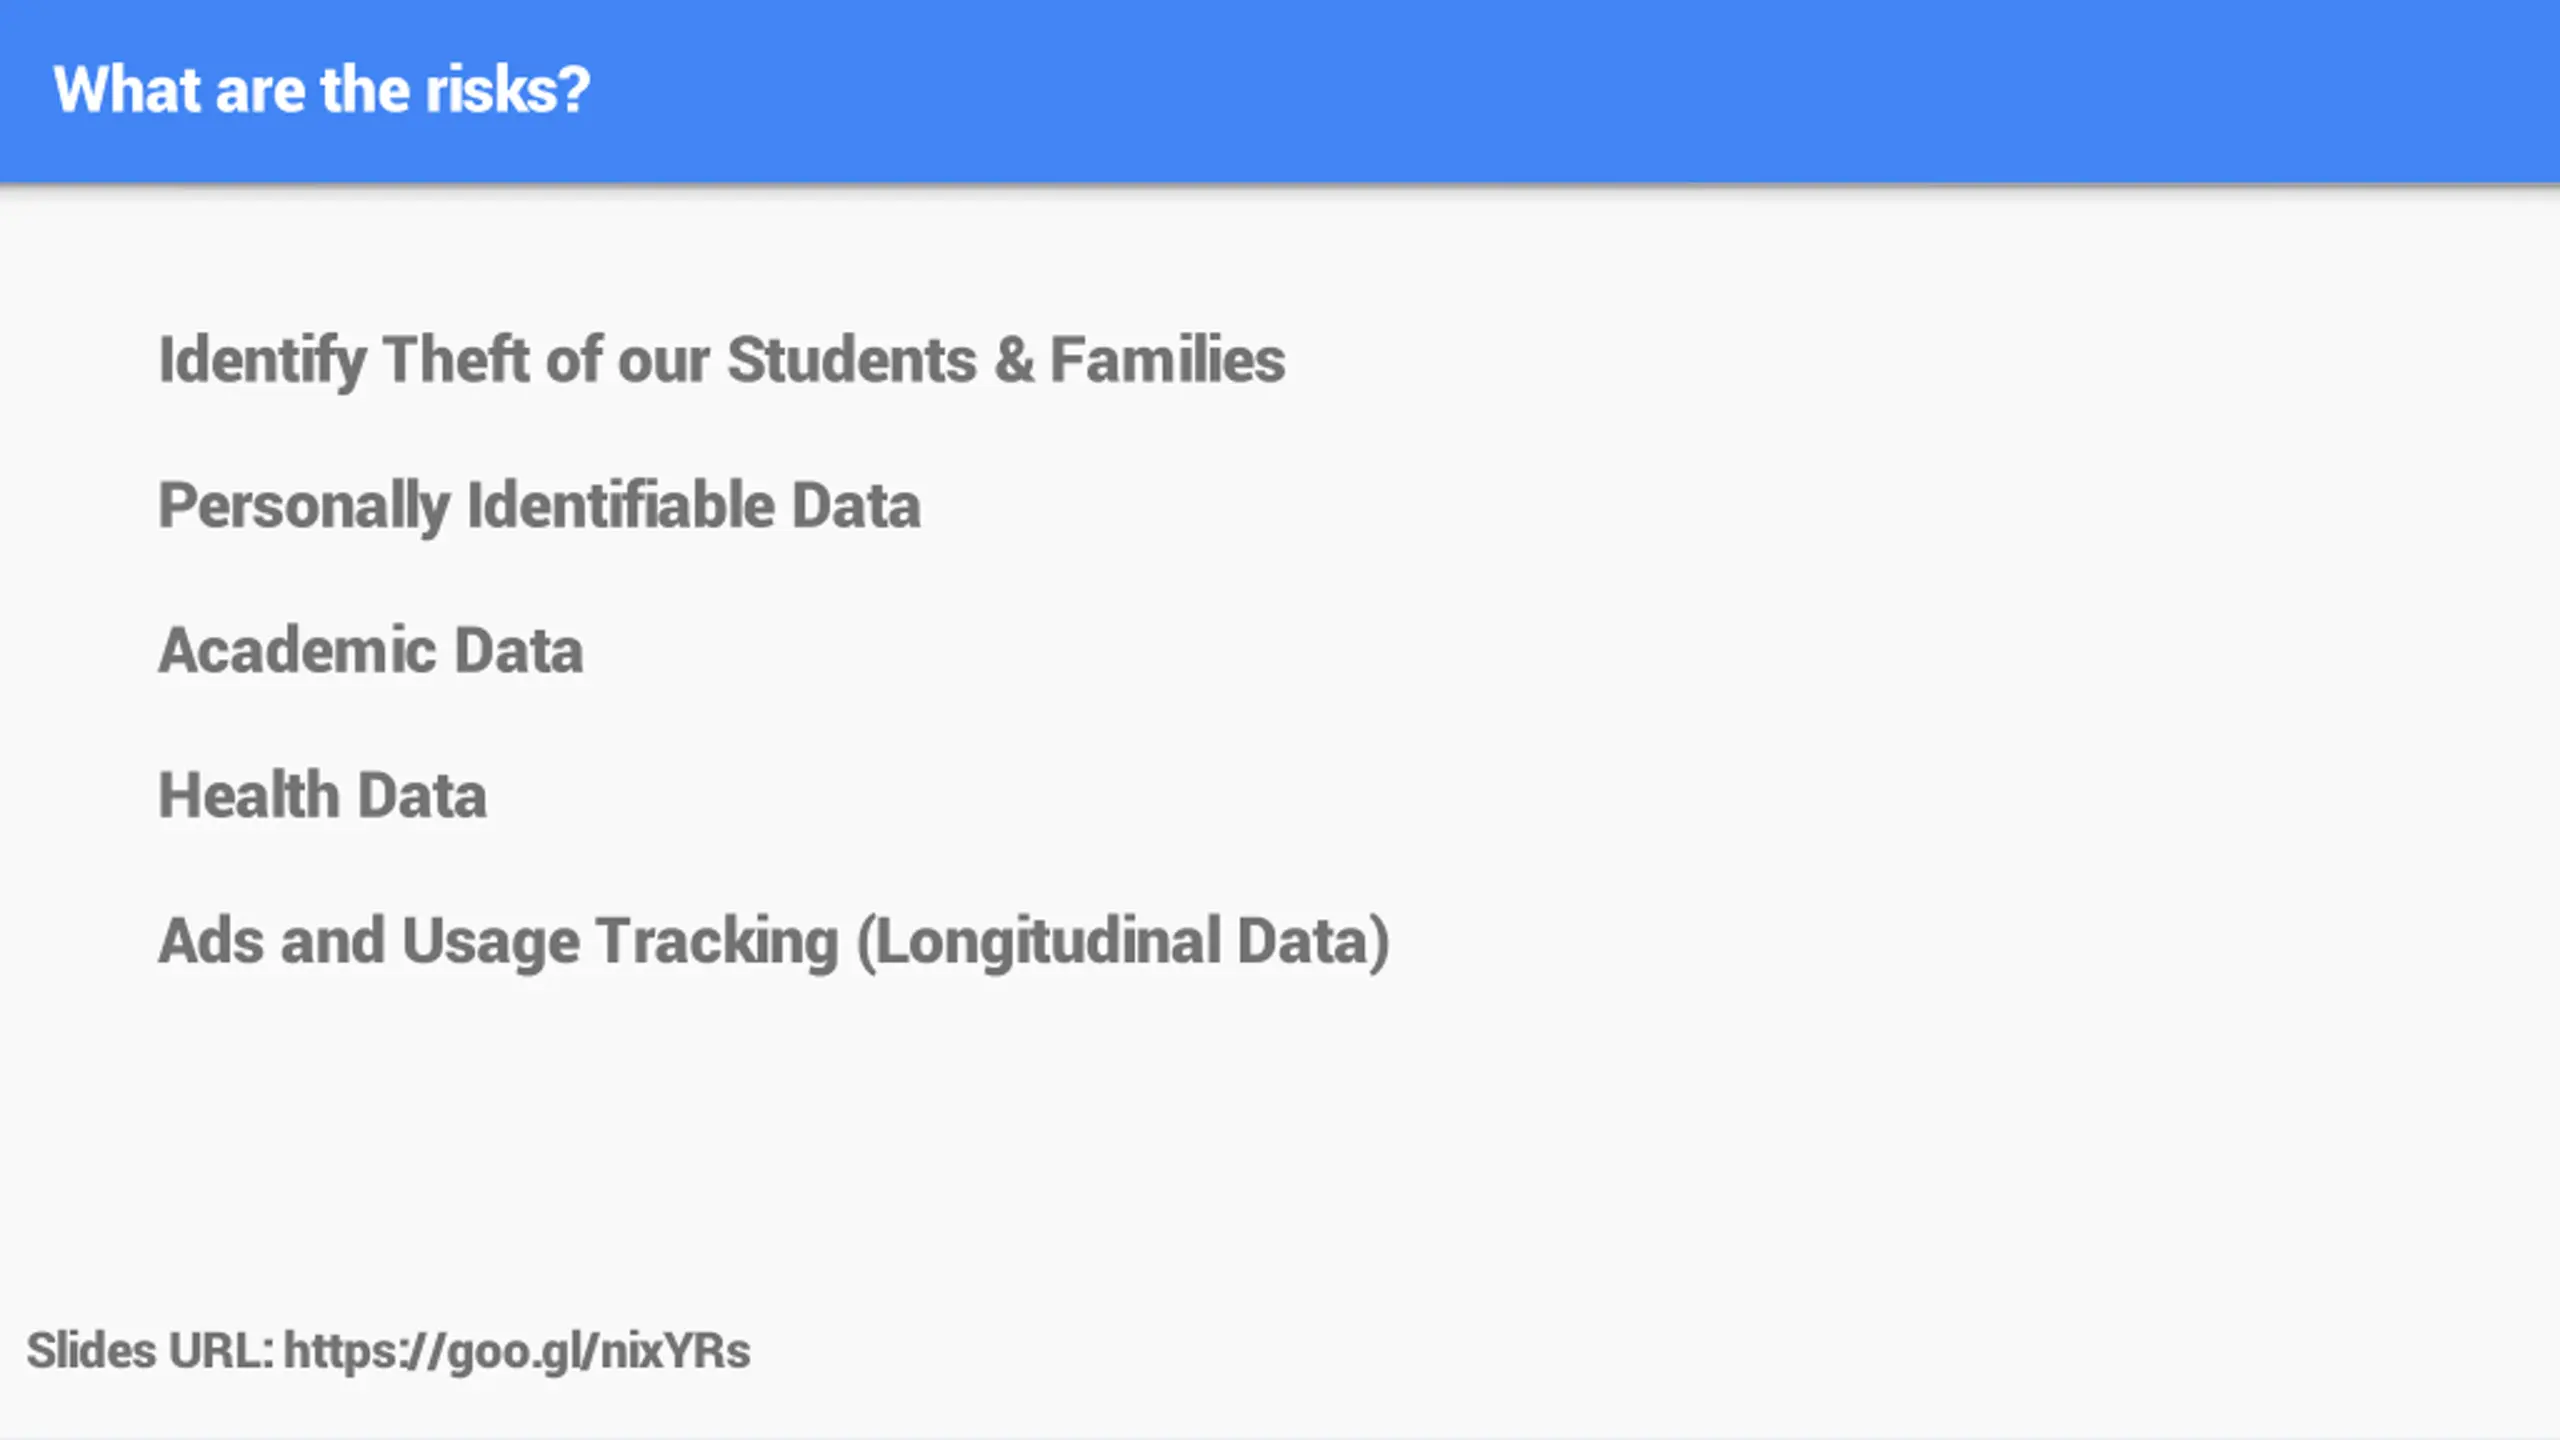Image resolution: width=2560 pixels, height=1440 pixels.
Task: Open the https://goo.gl/nixYRs slides link
Action: [x=517, y=1352]
